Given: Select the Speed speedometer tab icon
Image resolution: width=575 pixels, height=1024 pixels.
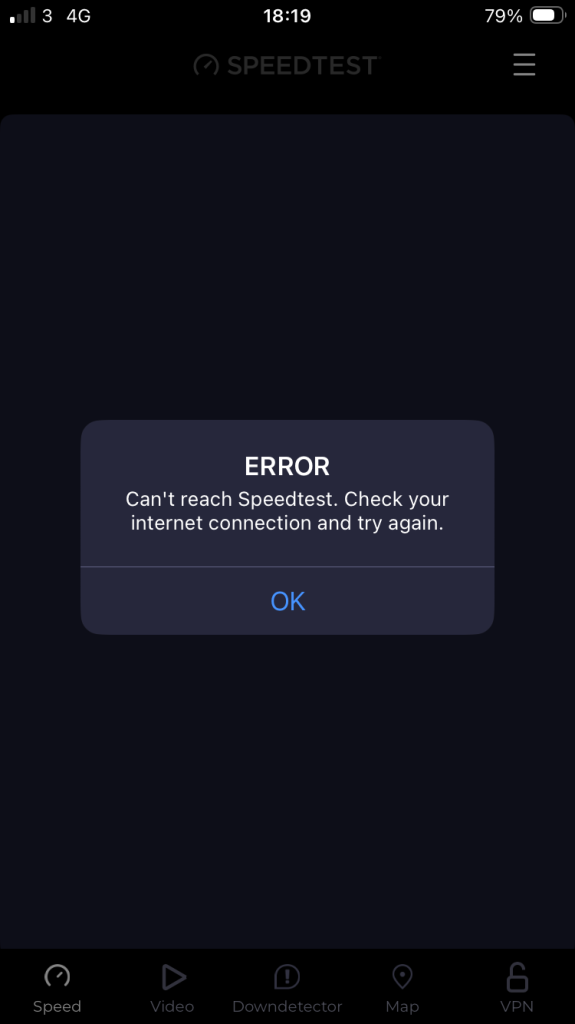Looking at the screenshot, I should click(x=57, y=976).
